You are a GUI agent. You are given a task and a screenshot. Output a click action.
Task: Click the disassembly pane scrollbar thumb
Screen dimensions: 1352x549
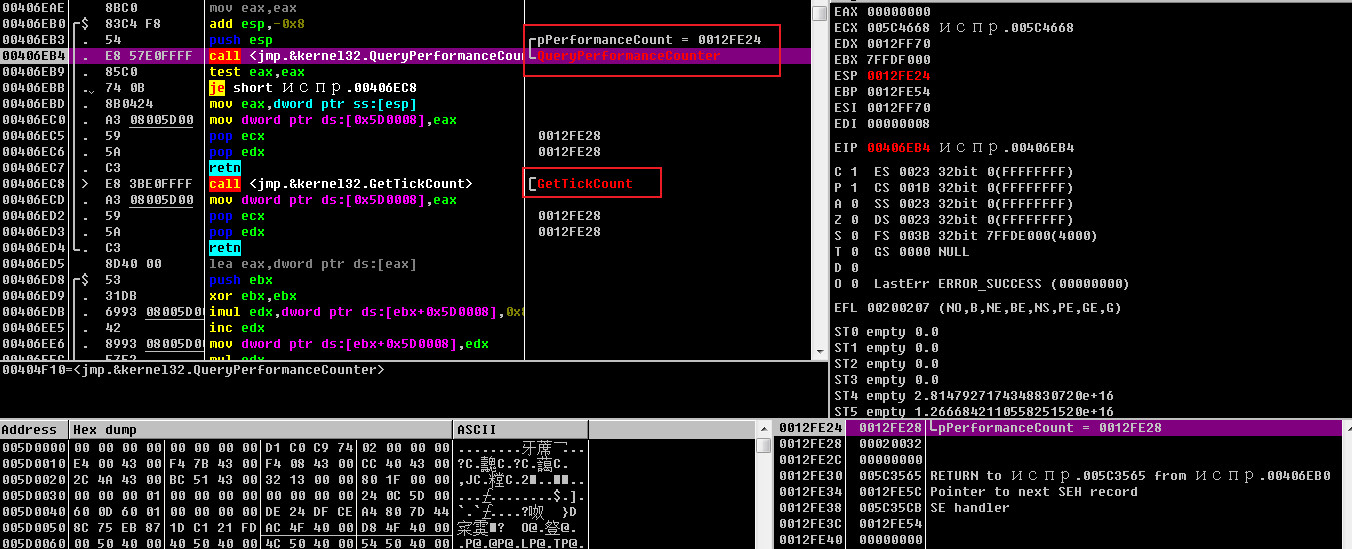click(x=819, y=13)
